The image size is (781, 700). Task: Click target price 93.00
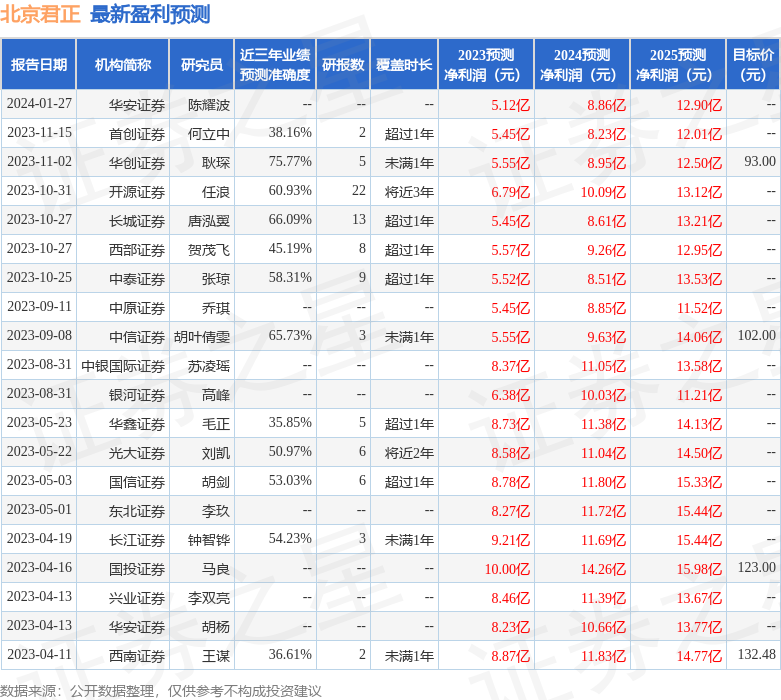click(x=760, y=161)
